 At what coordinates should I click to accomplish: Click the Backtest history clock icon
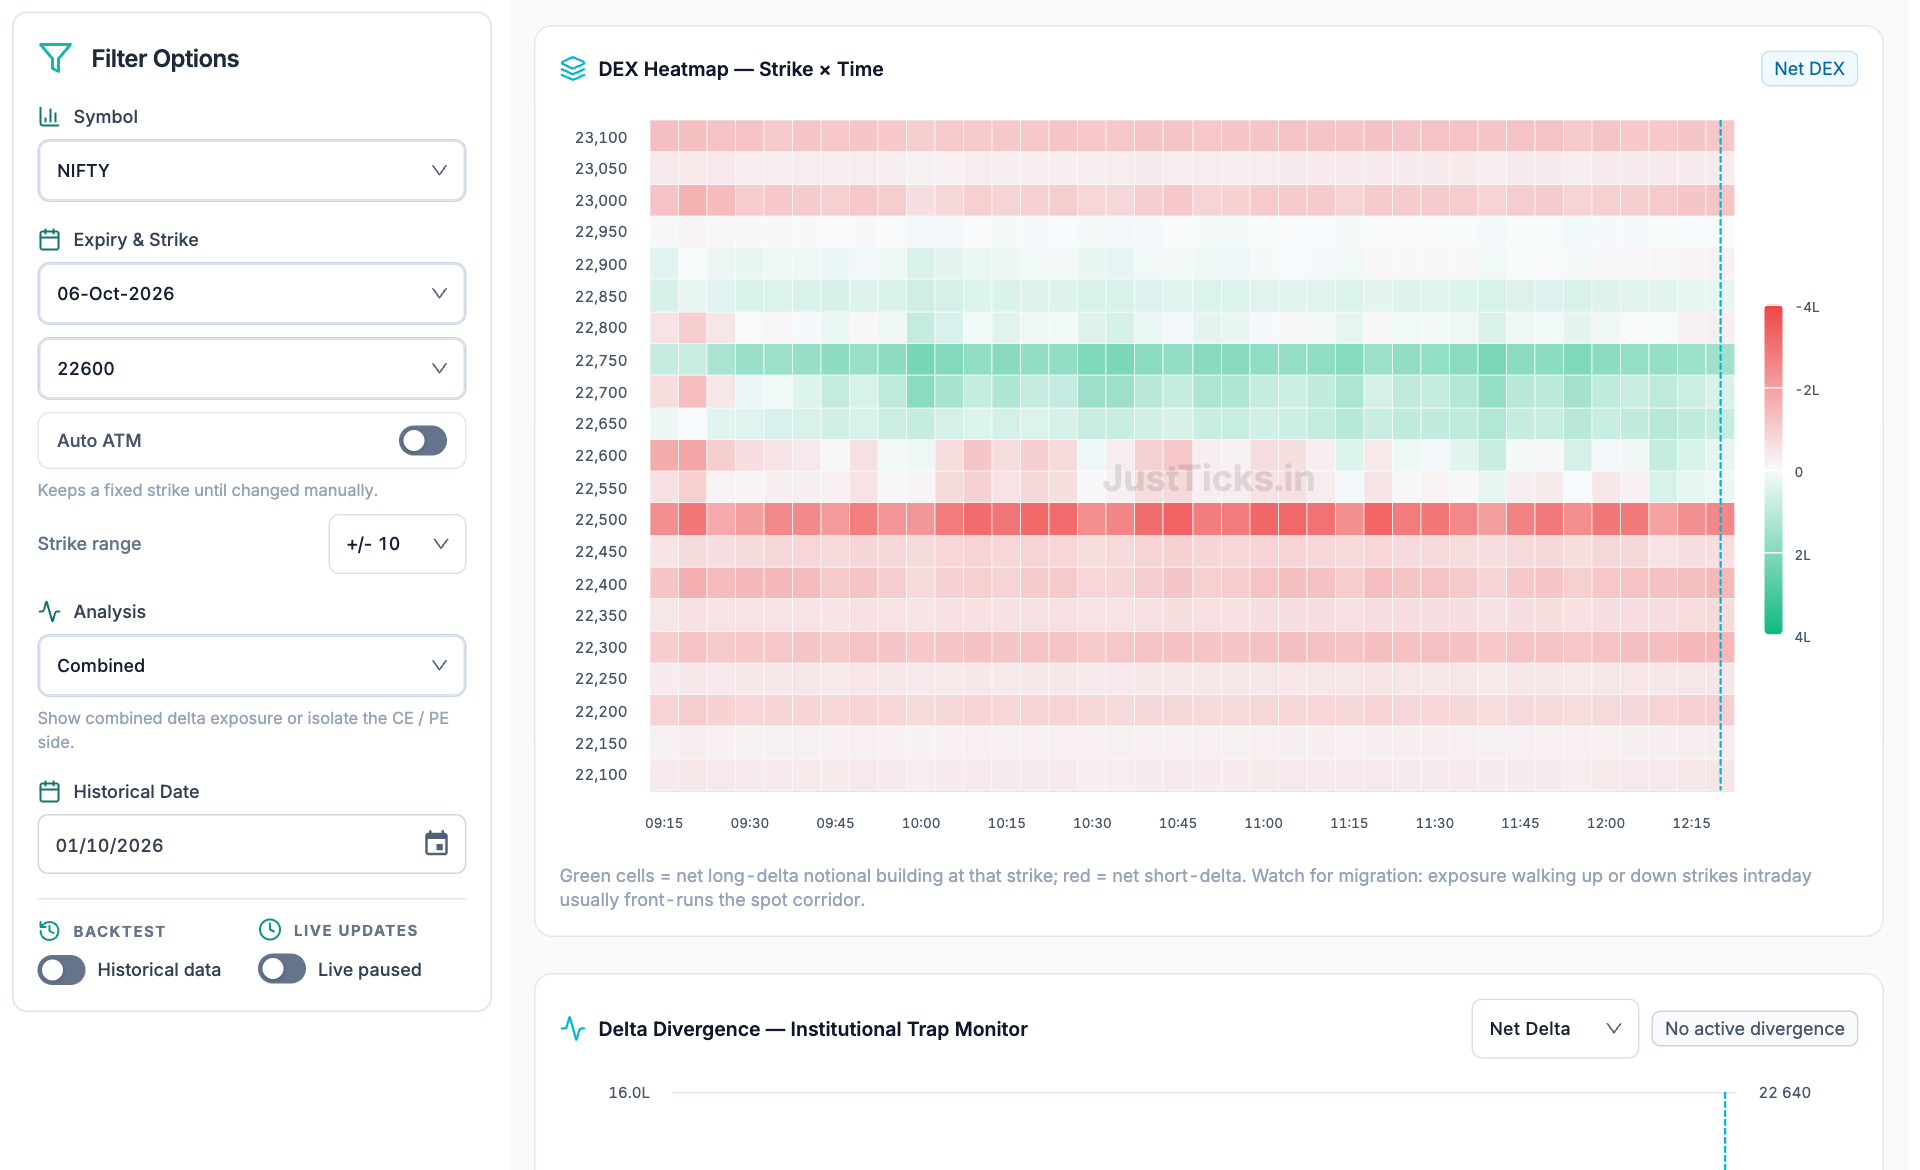(x=49, y=931)
